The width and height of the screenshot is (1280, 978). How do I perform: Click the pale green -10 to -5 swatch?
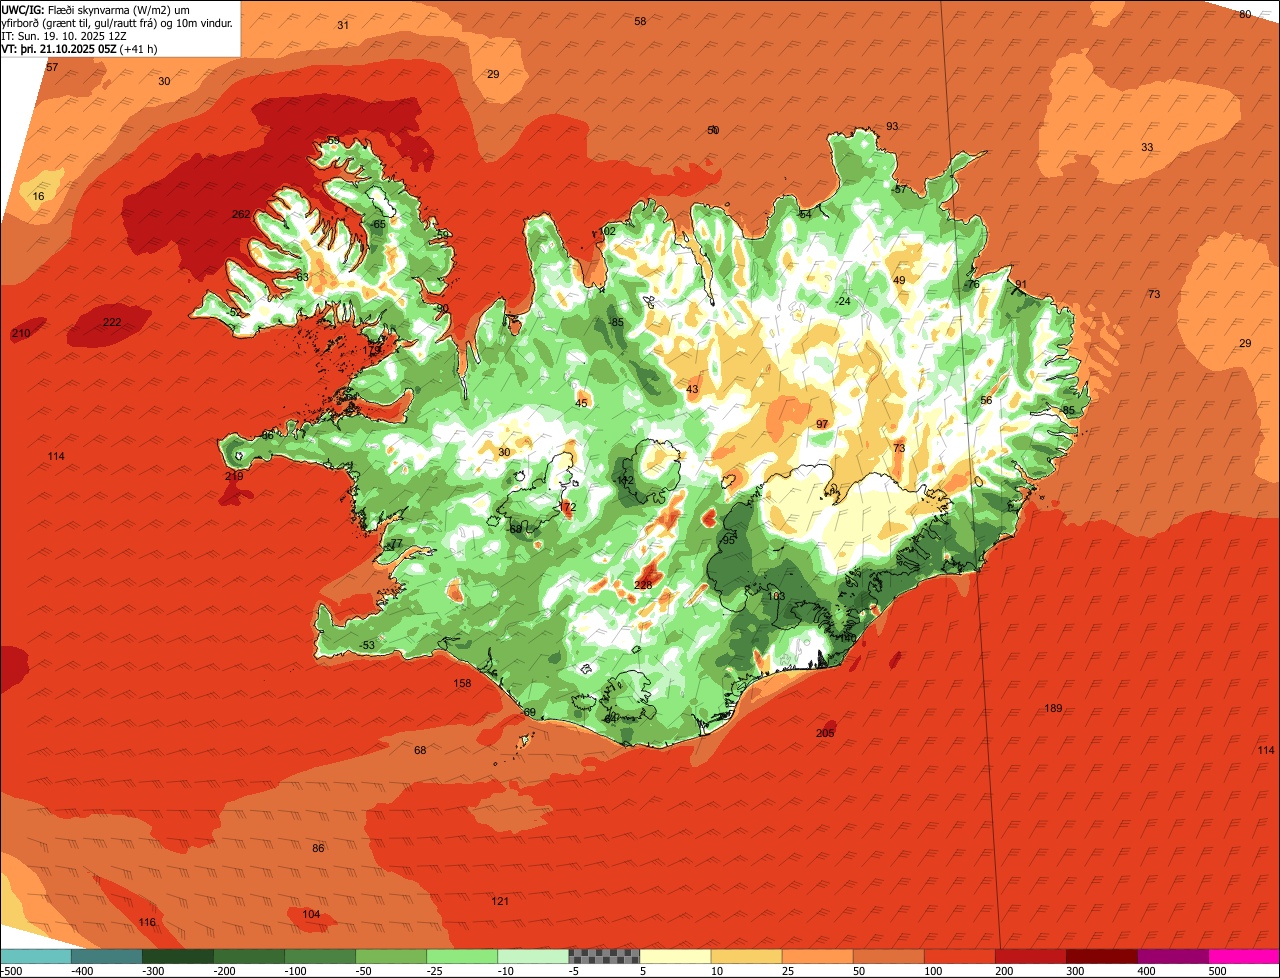(x=533, y=956)
